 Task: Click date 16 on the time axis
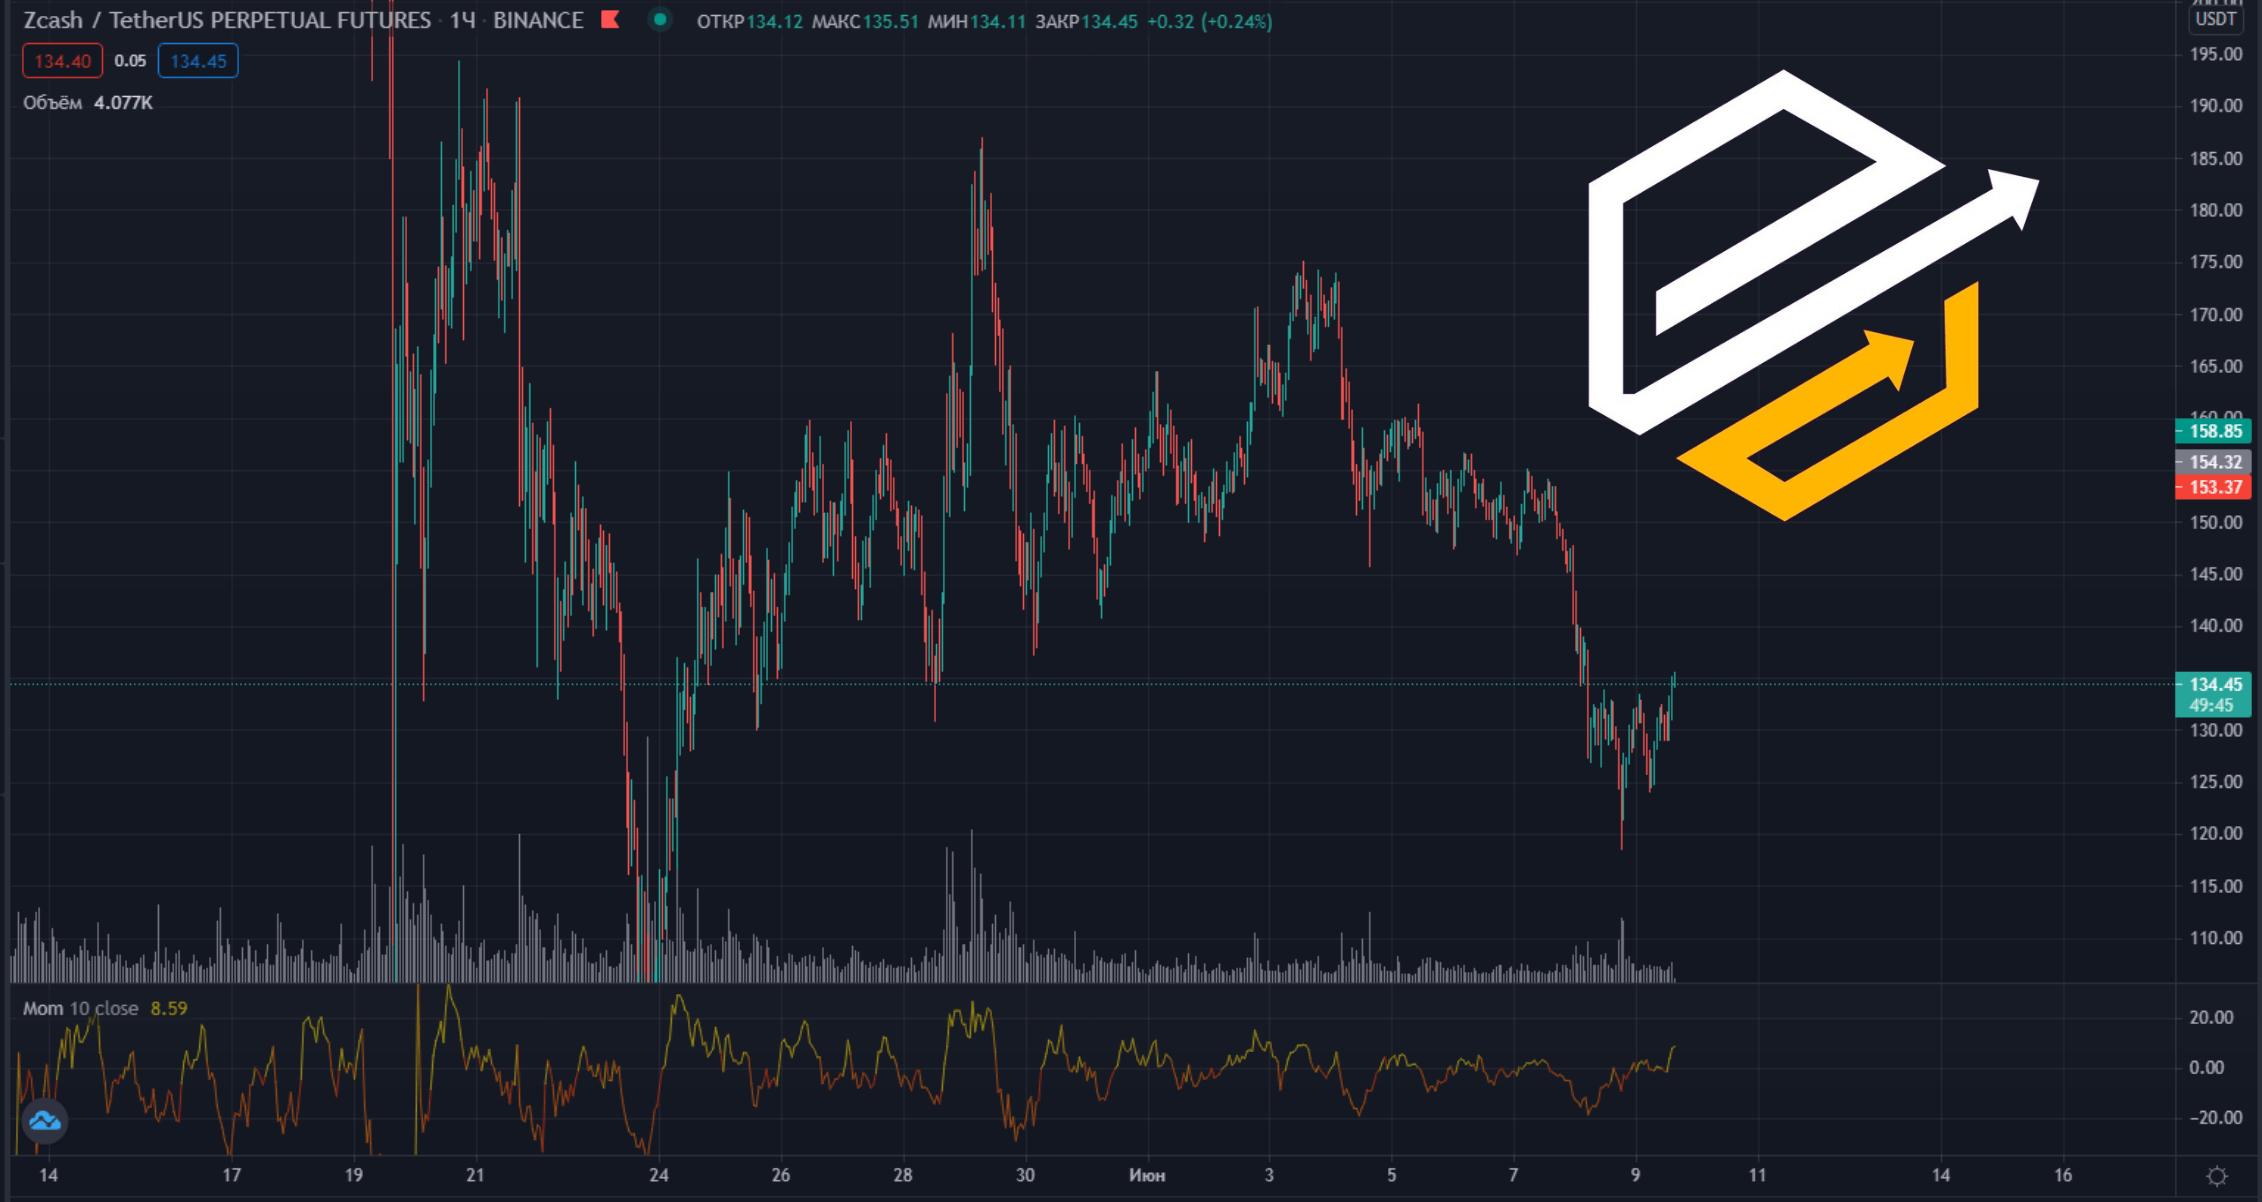point(2063,1175)
